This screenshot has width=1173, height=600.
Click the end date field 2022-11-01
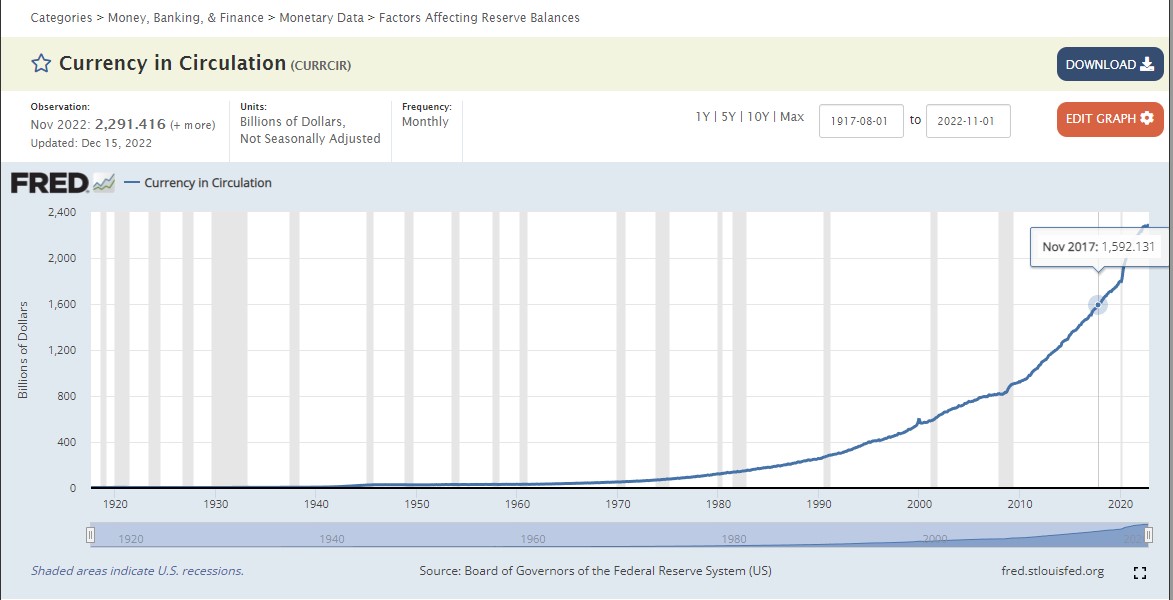[x=968, y=121]
